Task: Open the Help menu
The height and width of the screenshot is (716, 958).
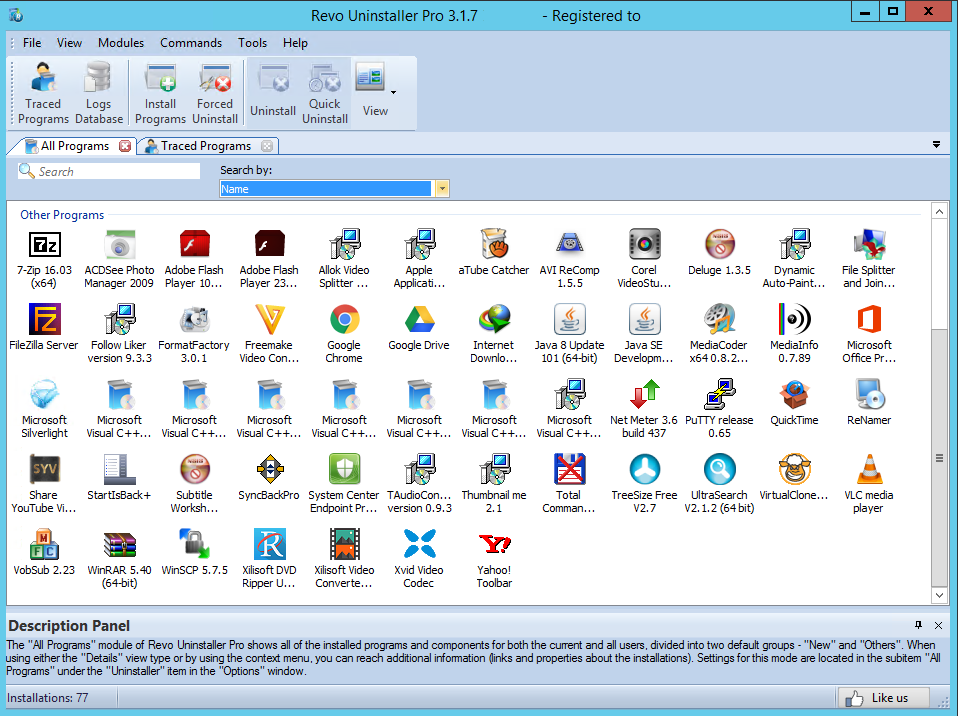Action: coord(295,43)
